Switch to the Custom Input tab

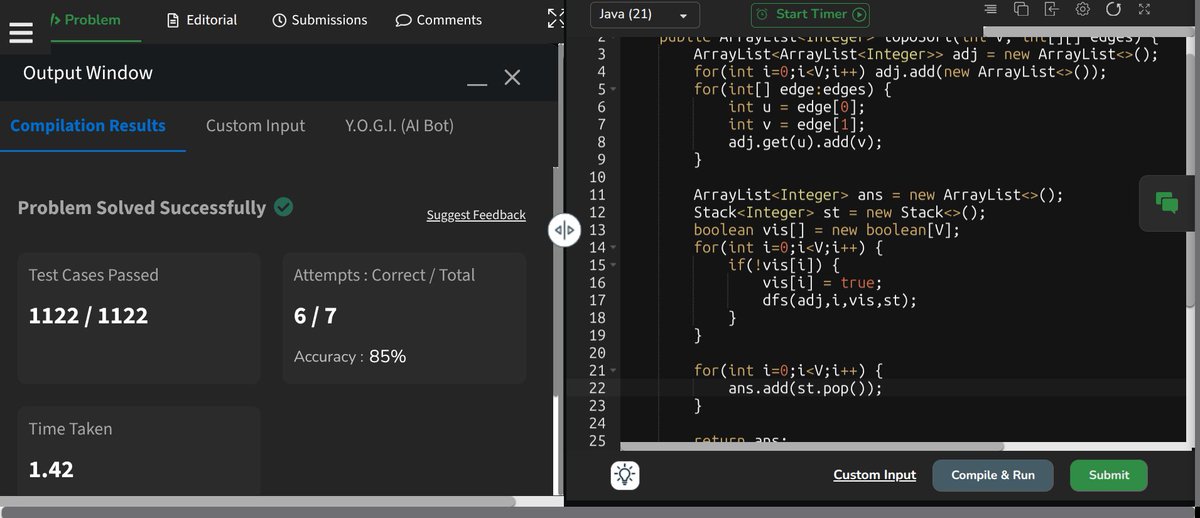click(255, 126)
